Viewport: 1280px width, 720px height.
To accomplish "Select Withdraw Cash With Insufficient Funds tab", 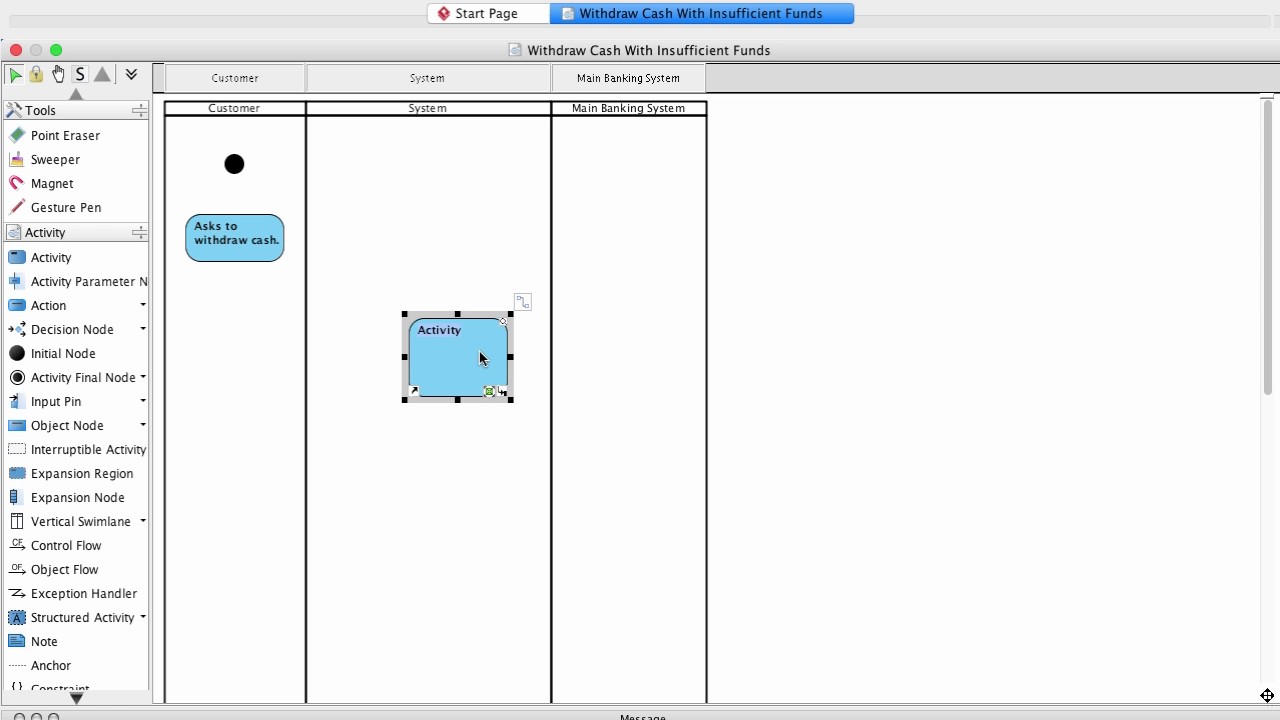I will (701, 13).
